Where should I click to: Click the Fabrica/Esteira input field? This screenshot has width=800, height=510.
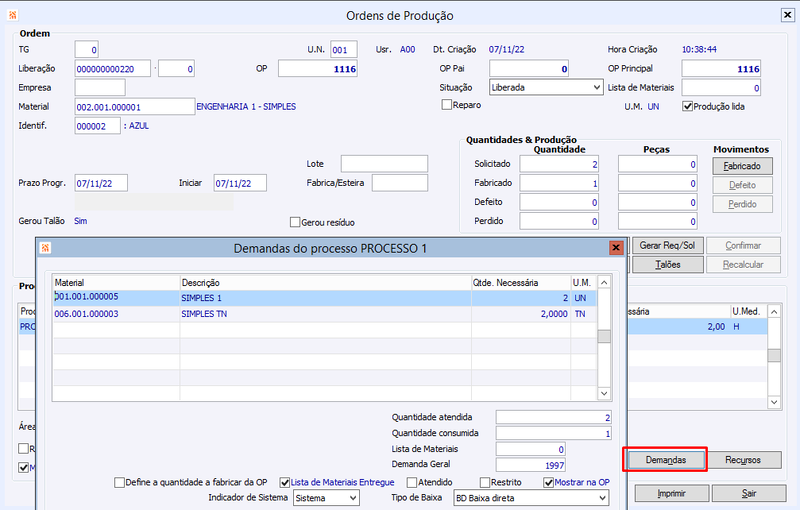tap(400, 183)
